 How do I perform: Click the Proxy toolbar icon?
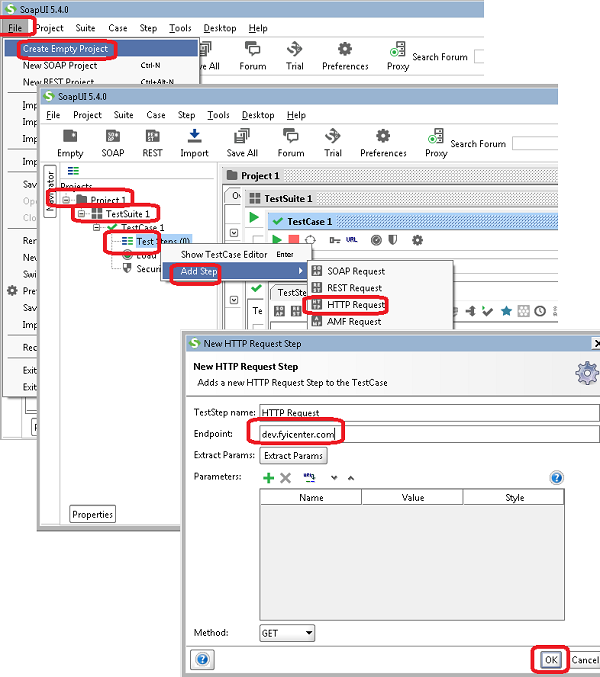pyautogui.click(x=436, y=141)
